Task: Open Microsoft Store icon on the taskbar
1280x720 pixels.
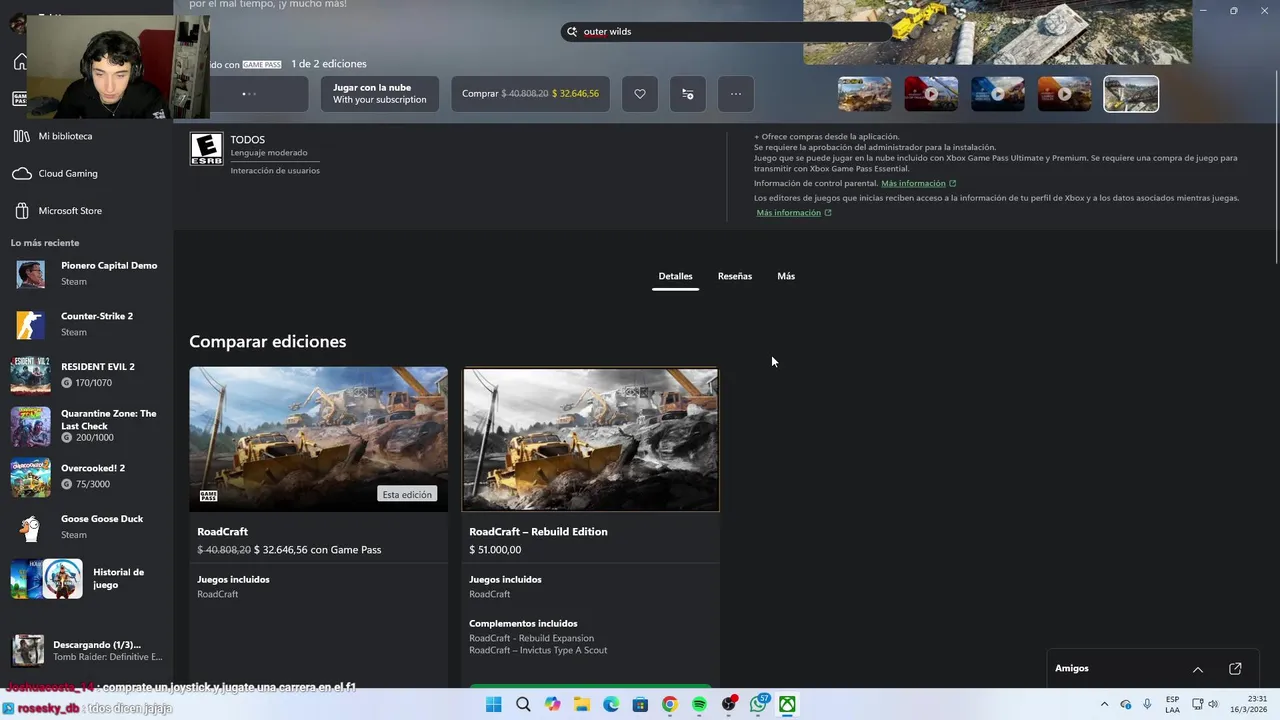Action: [640, 705]
